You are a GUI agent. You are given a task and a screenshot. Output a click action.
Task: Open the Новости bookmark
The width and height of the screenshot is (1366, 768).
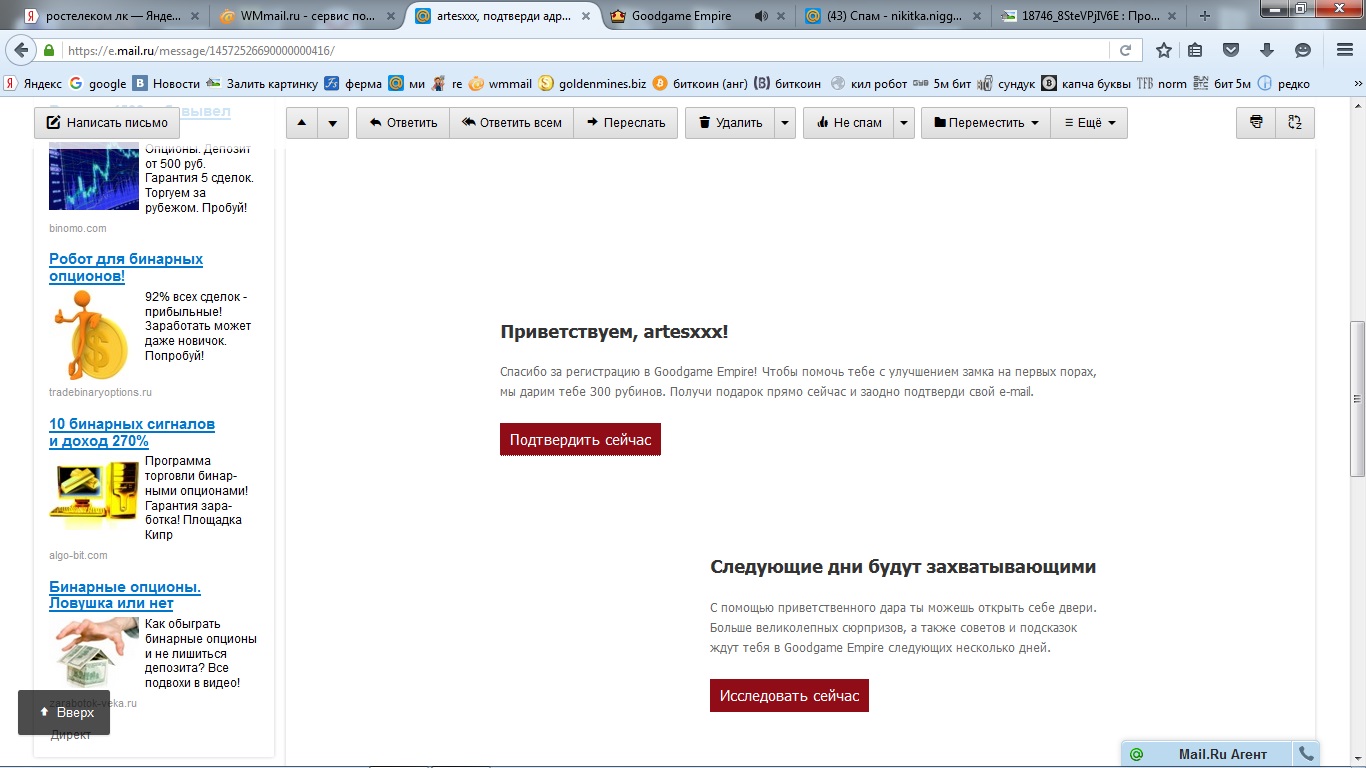pos(166,84)
